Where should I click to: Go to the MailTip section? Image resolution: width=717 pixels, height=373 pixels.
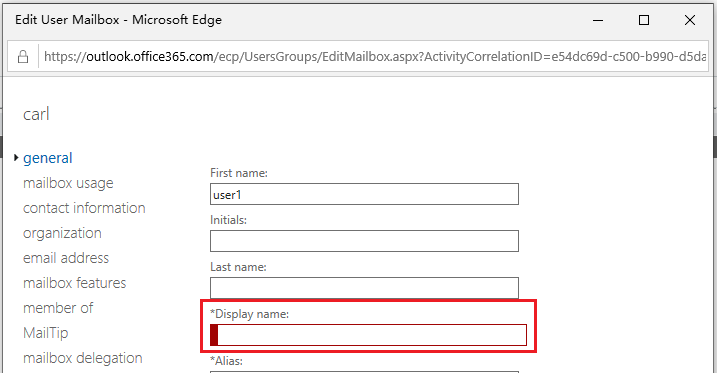45,333
